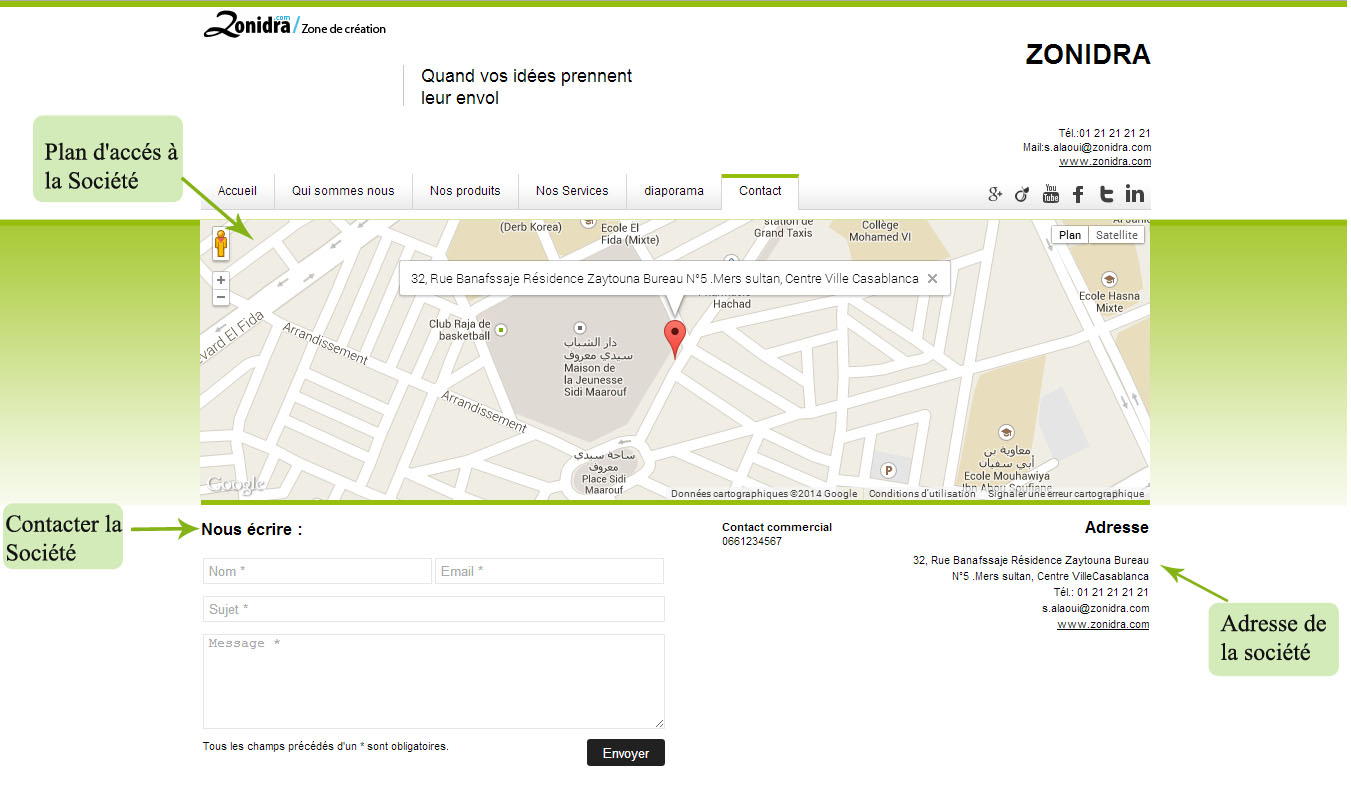Screen dimensions: 1351x794
Task: Click the Street View pegman icon
Action: (221, 244)
